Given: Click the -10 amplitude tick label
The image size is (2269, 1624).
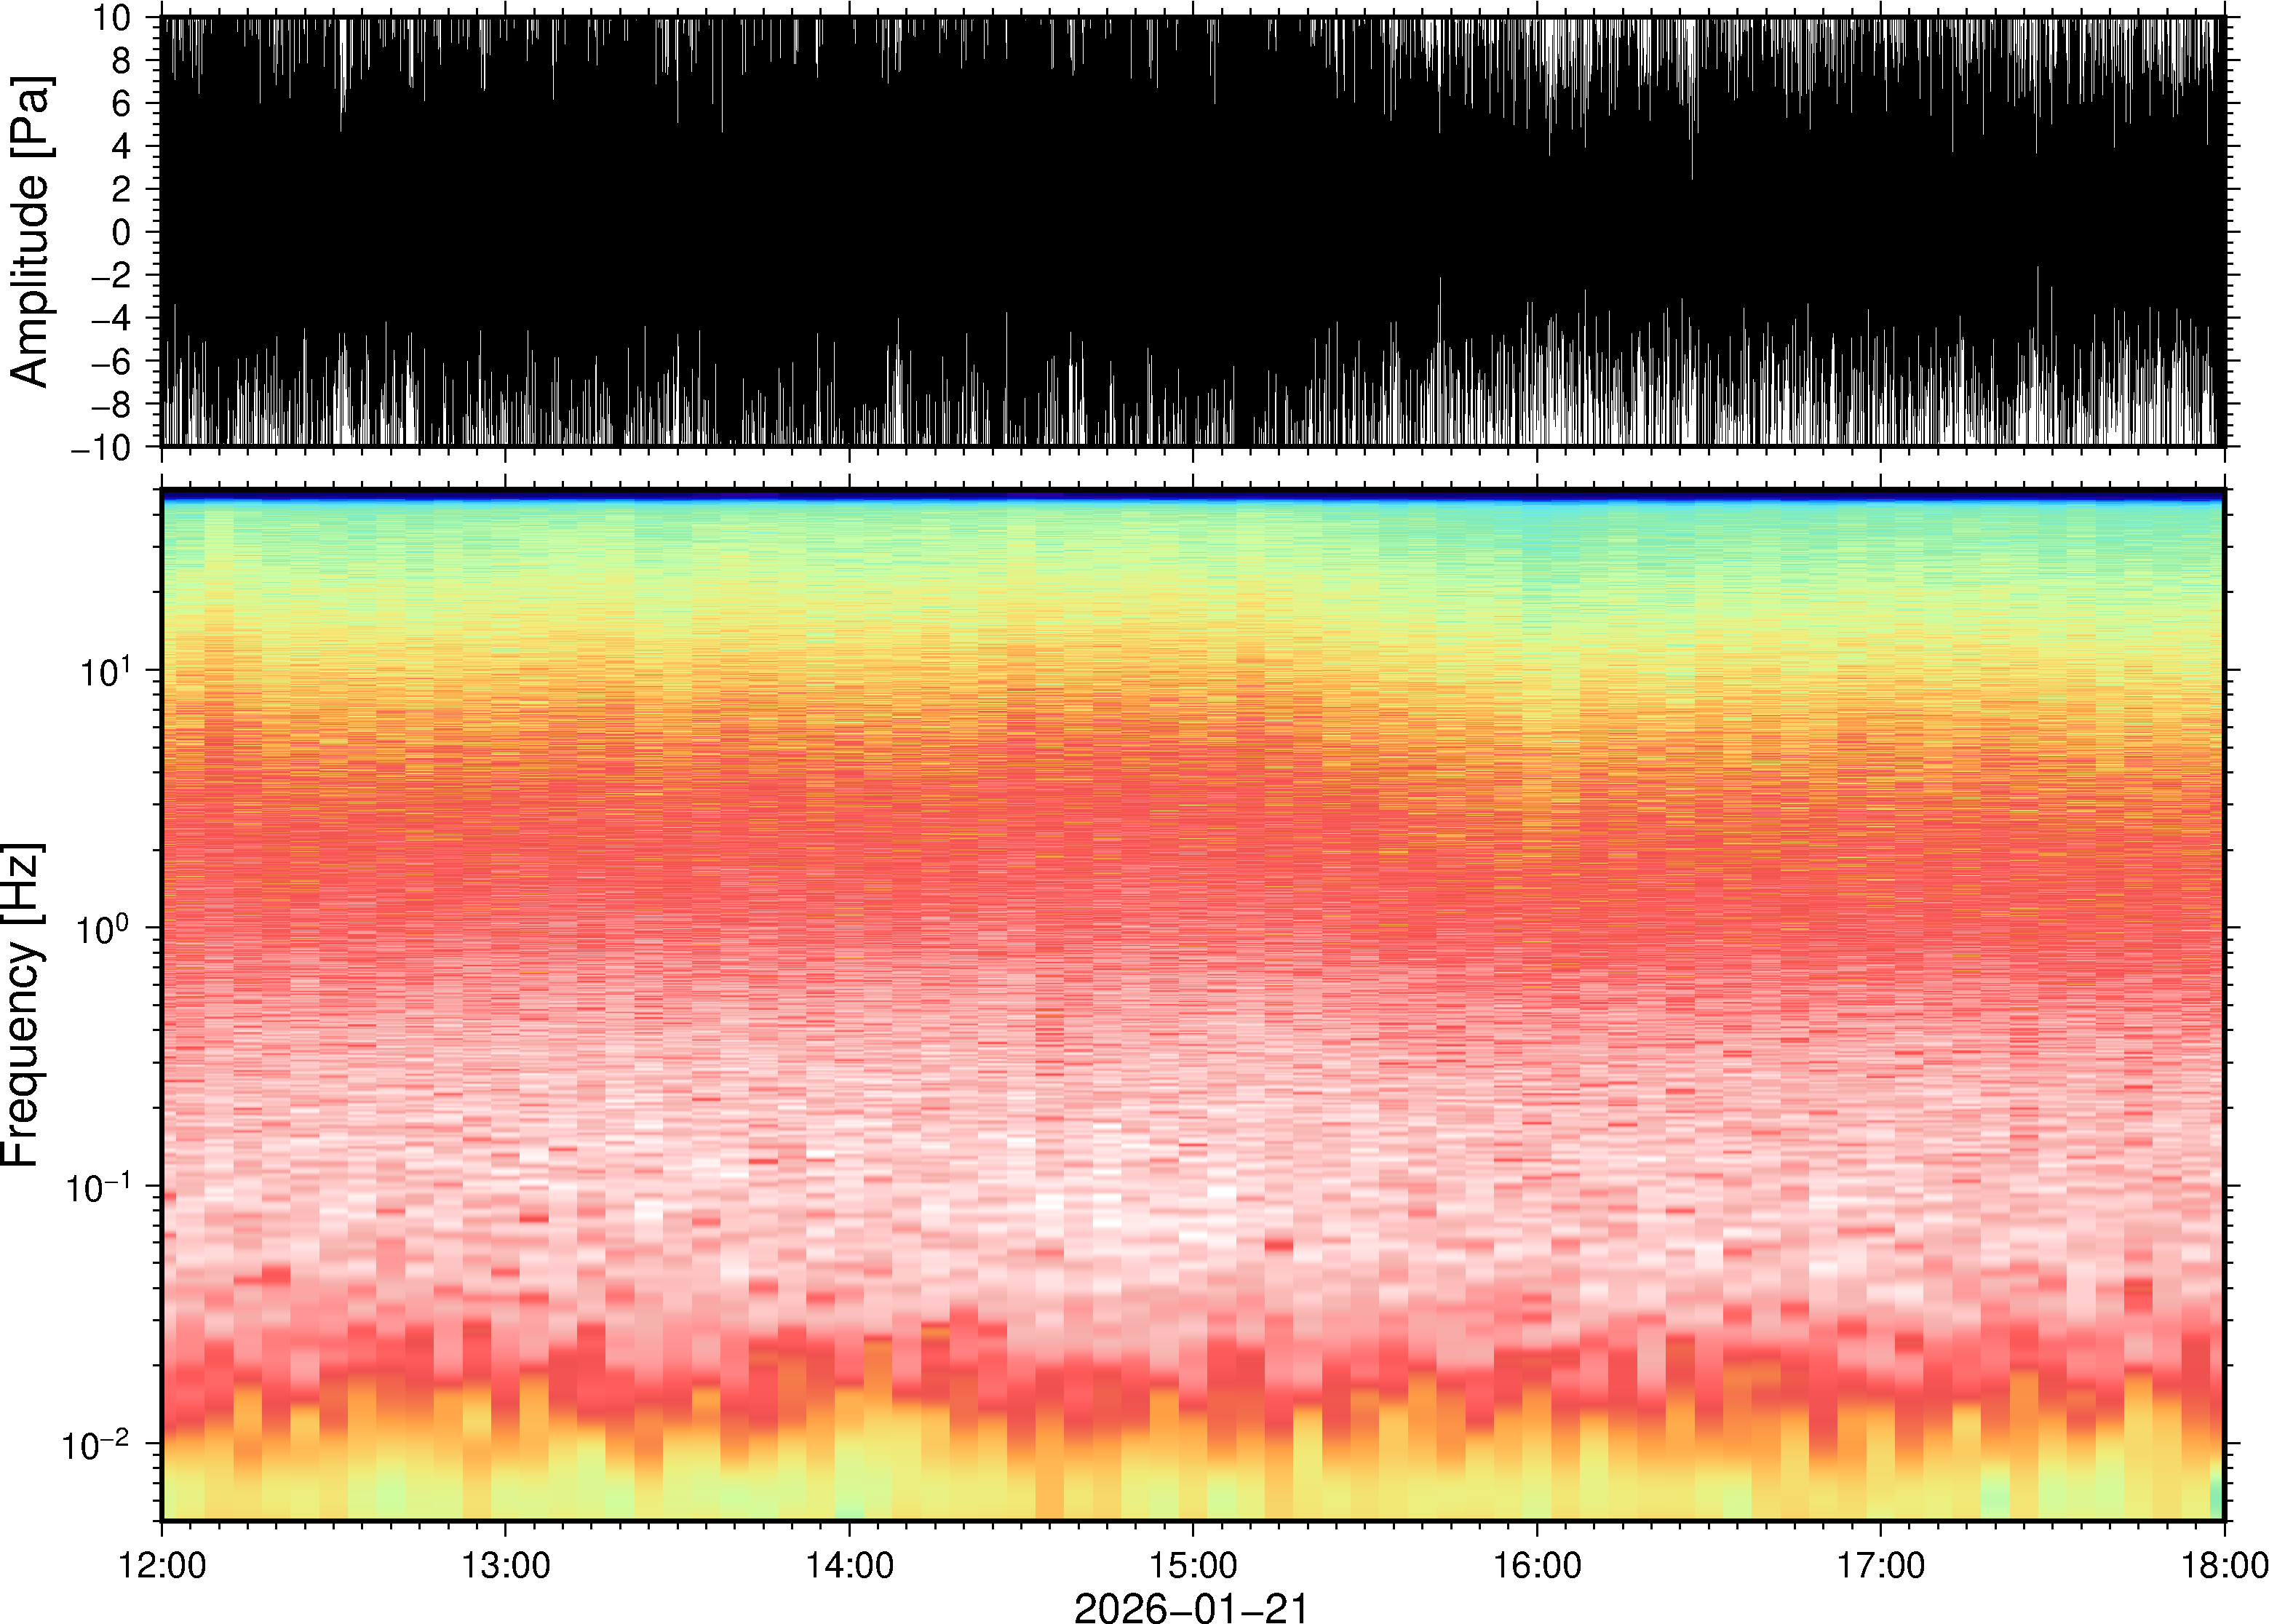Looking at the screenshot, I should click(x=101, y=447).
